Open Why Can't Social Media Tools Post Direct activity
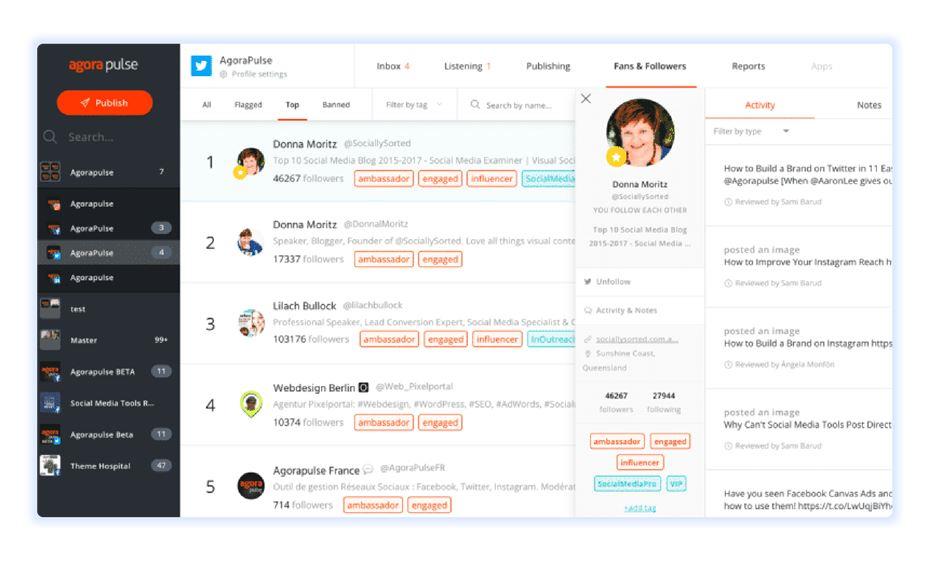This screenshot has height=564, width=940. tap(808, 425)
